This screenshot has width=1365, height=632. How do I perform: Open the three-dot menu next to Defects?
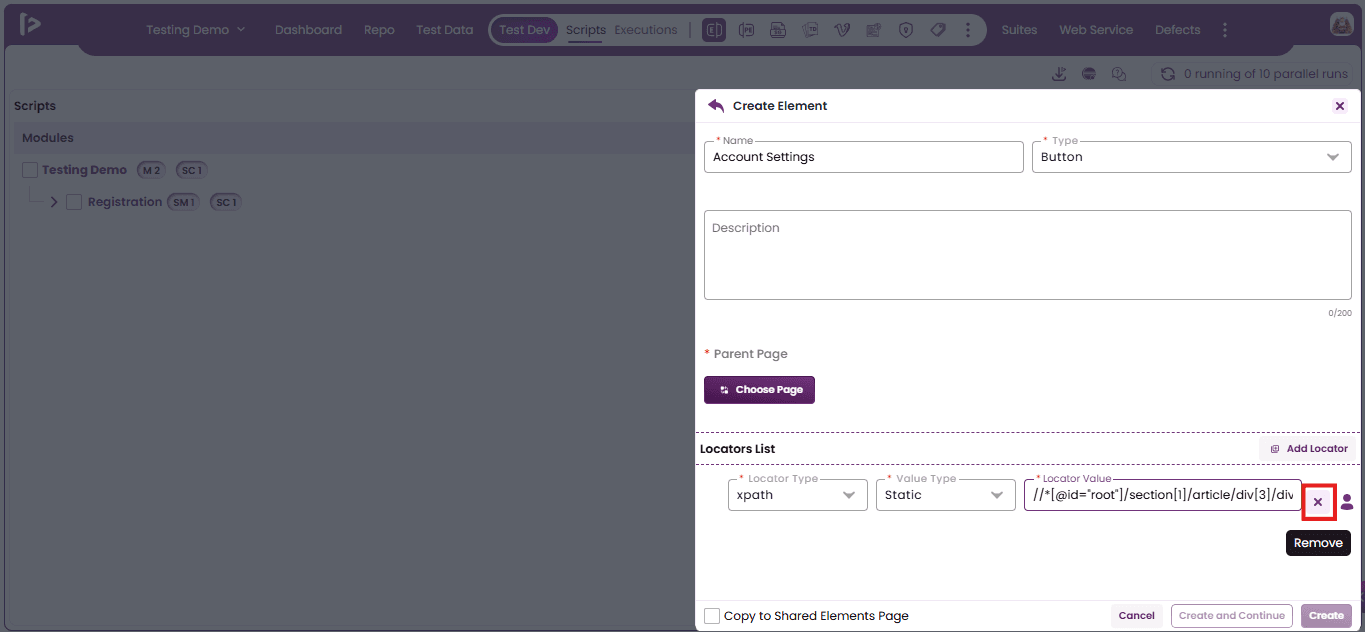point(1225,30)
